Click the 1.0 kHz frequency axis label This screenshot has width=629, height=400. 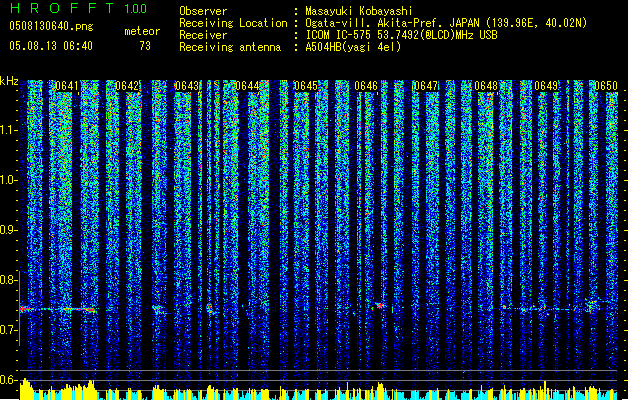8,181
